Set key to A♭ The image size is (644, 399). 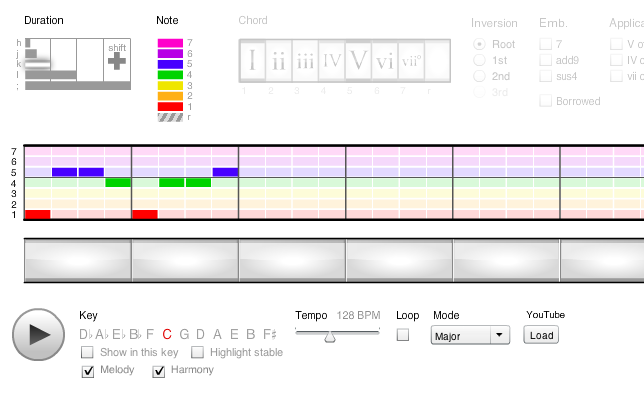[x=103, y=334]
